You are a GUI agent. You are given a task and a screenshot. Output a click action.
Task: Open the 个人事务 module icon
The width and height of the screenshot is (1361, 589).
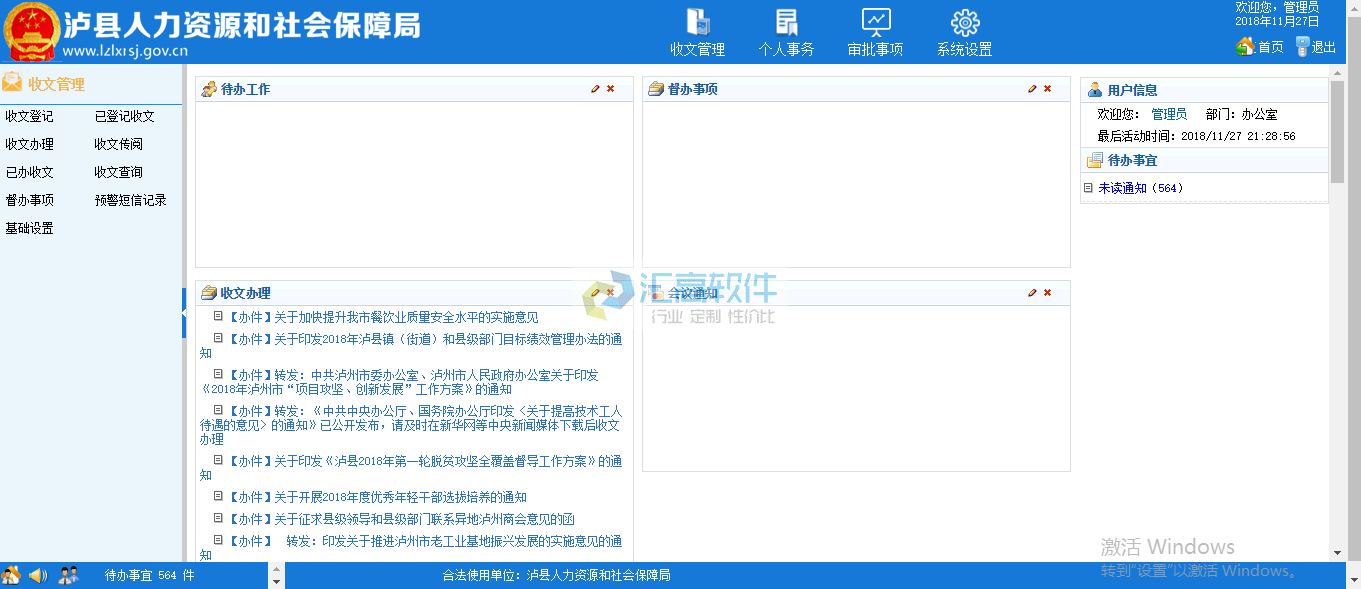click(786, 32)
